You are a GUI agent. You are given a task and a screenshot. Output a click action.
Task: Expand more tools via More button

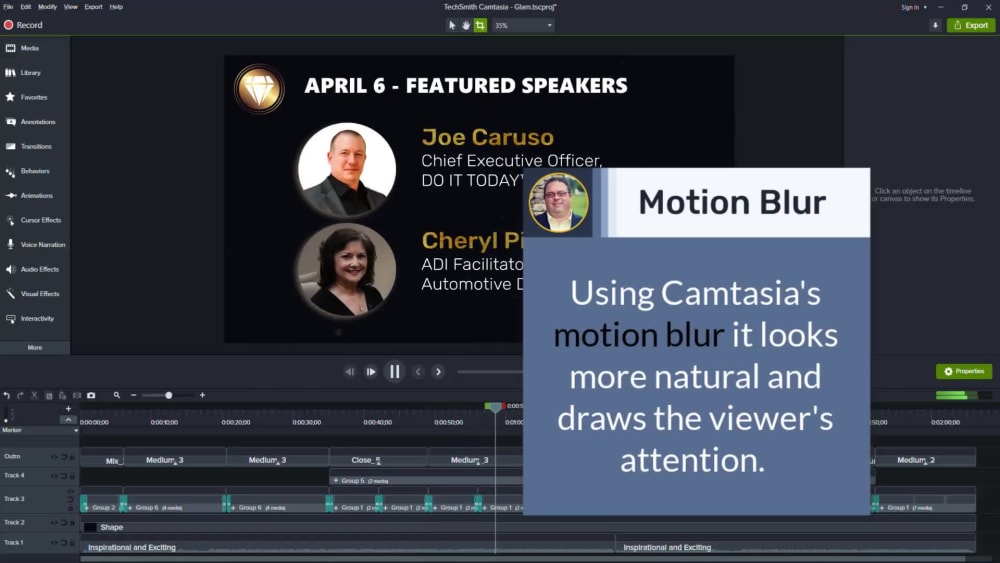[35, 347]
